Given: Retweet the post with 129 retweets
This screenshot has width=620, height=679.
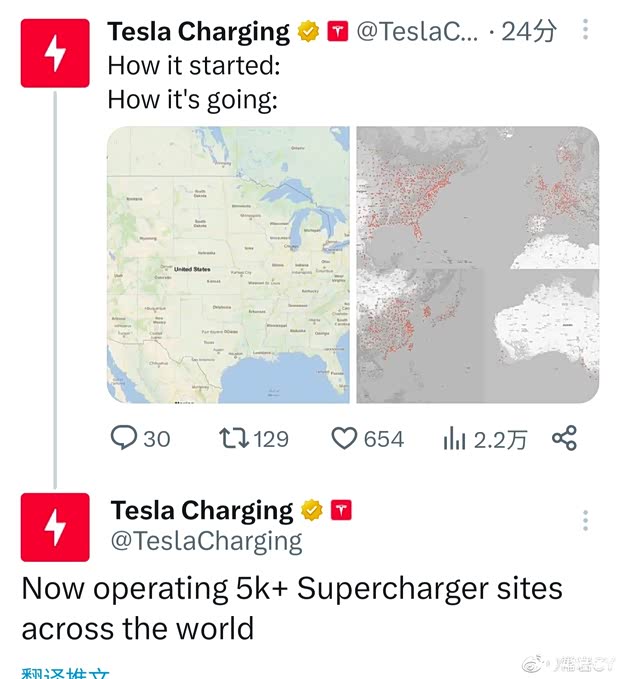Looking at the screenshot, I should click(231, 438).
